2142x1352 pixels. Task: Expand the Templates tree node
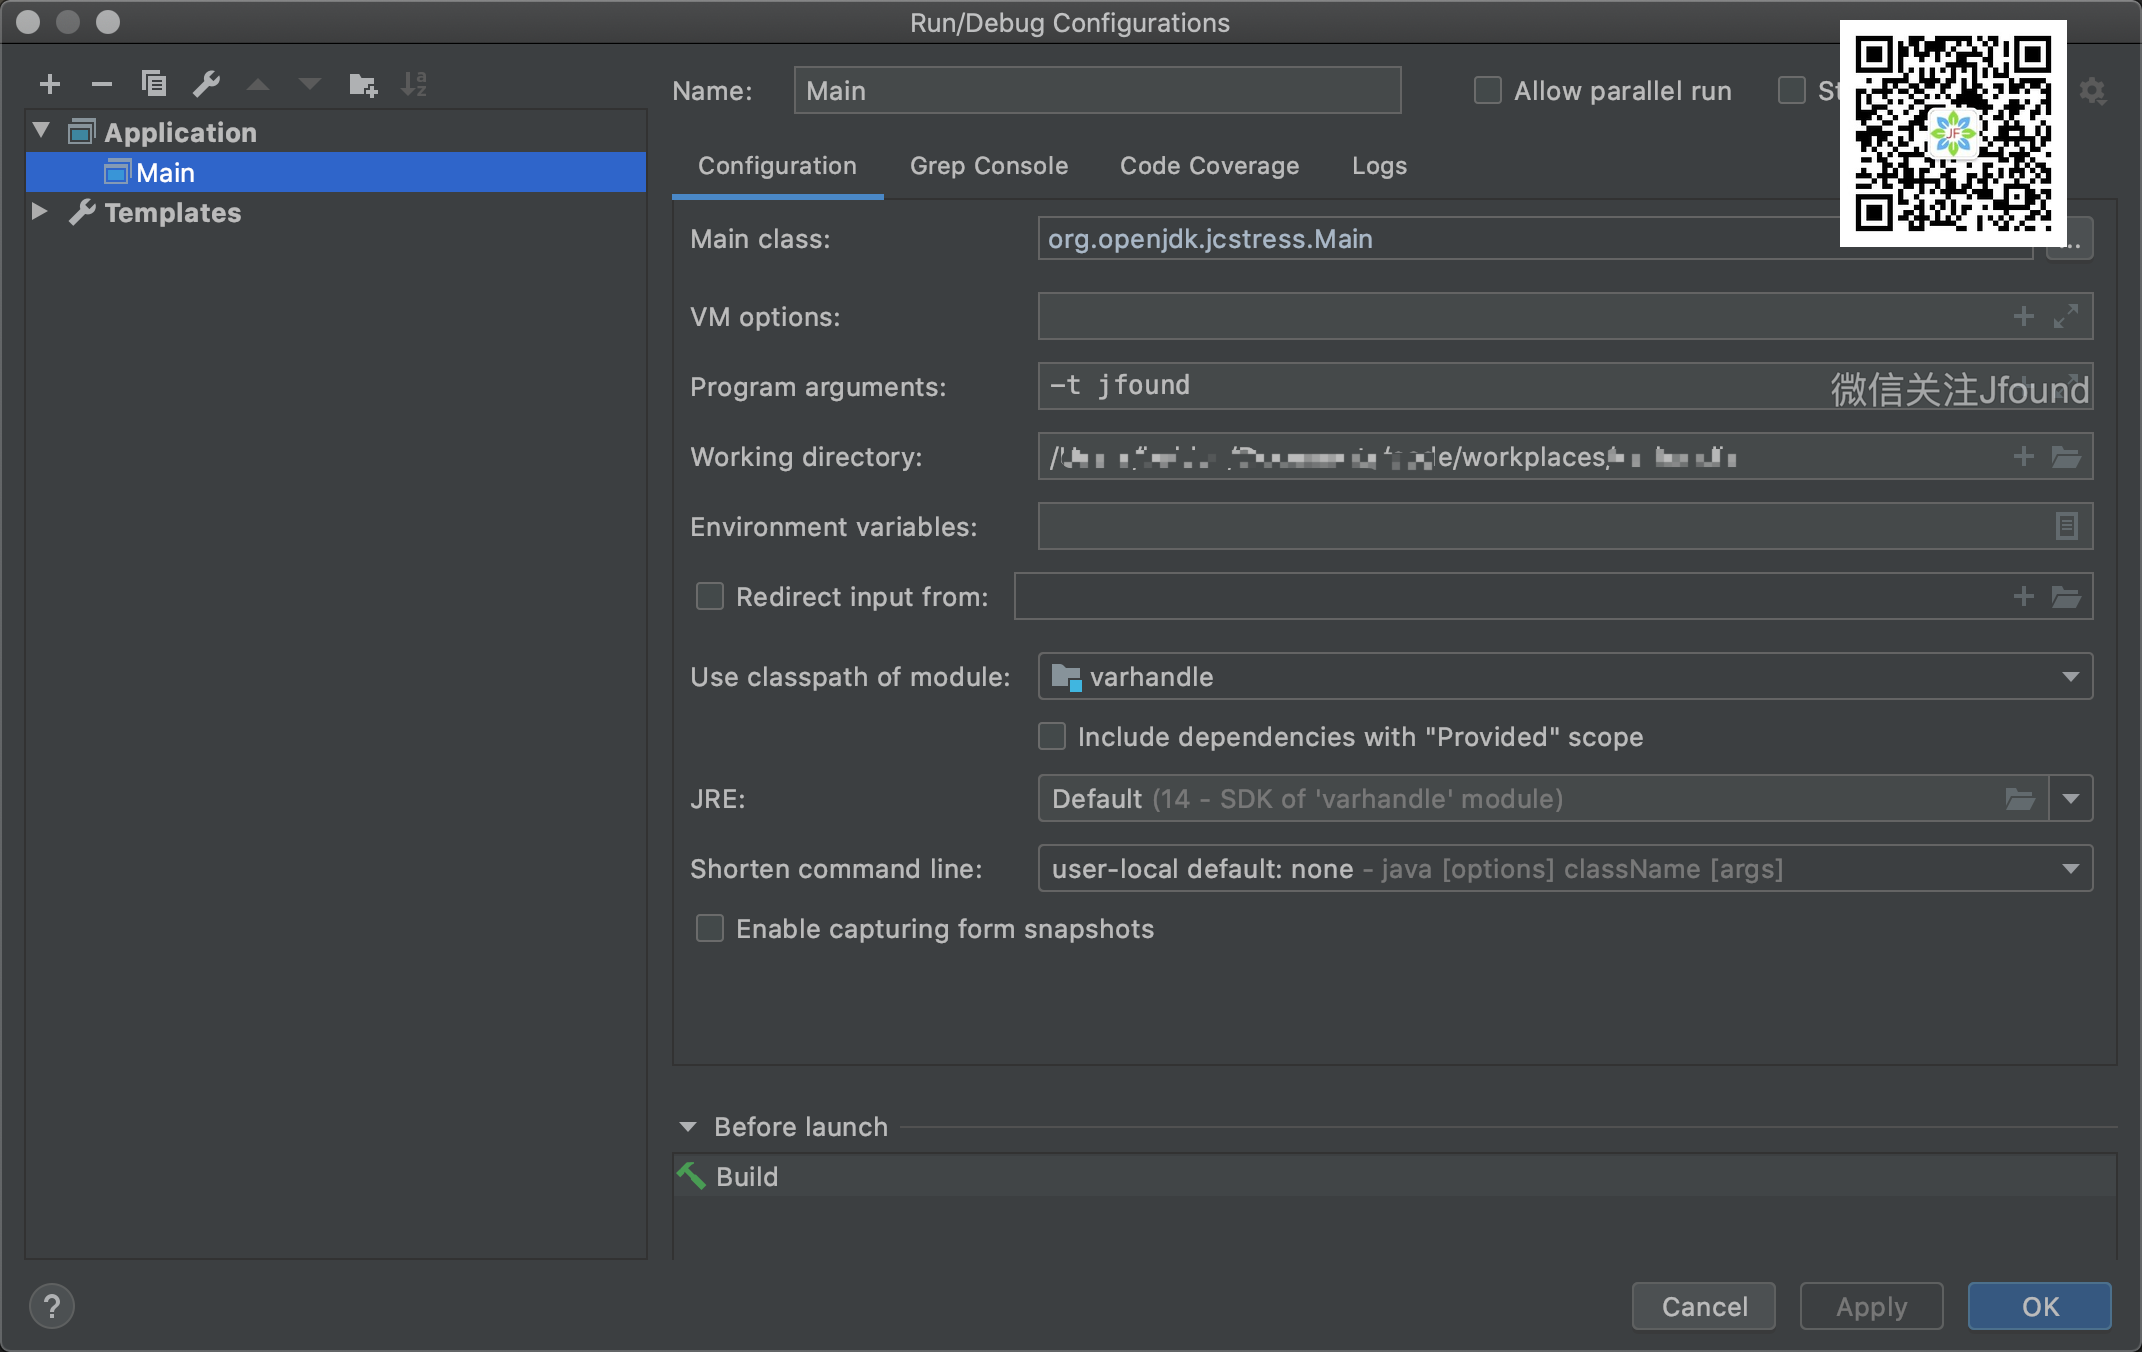[x=39, y=212]
